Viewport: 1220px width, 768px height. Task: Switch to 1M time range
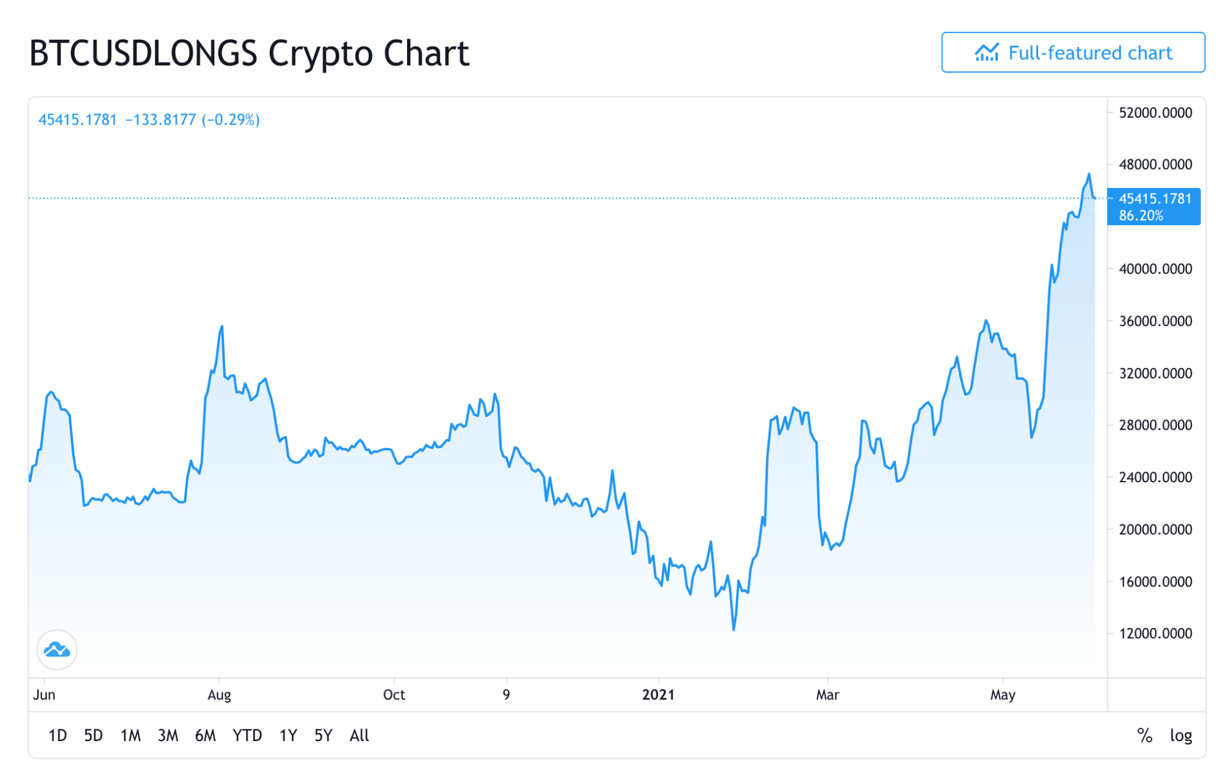tap(130, 736)
